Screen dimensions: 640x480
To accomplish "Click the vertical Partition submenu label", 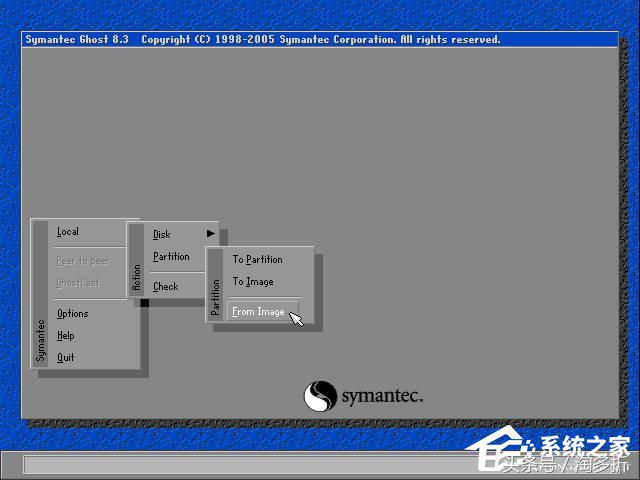I will click(215, 298).
